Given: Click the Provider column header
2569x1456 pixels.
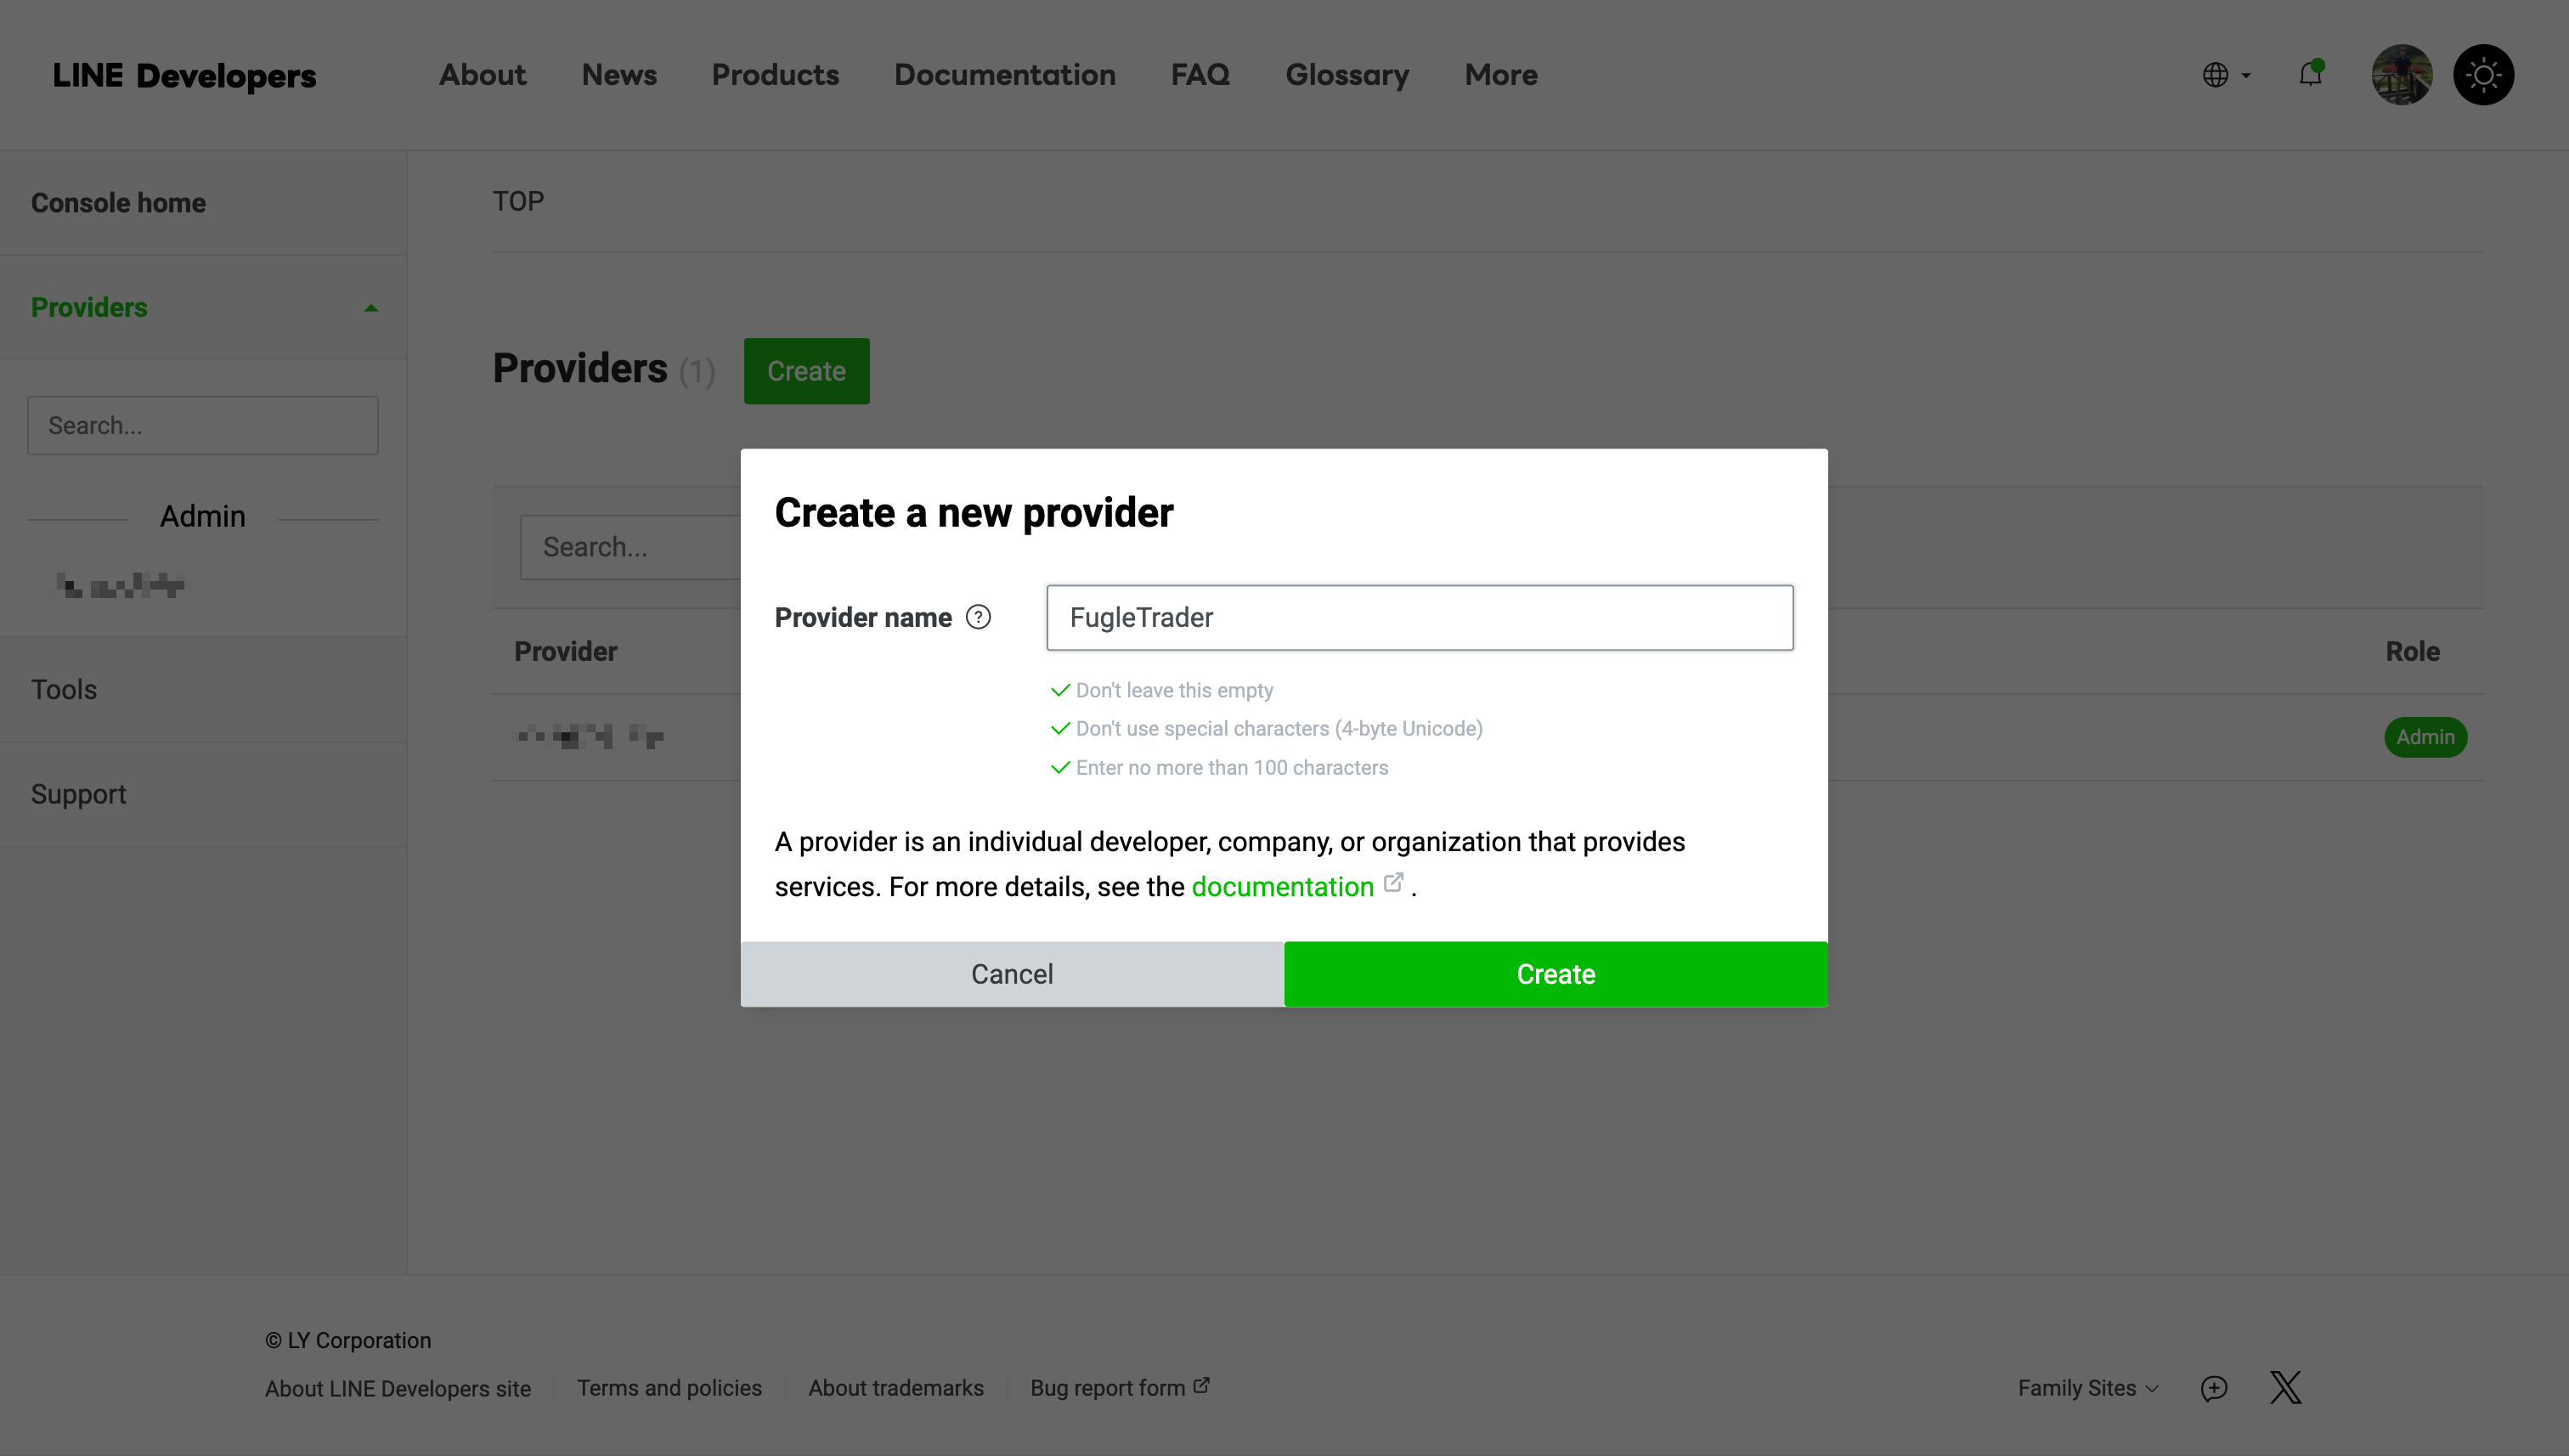Looking at the screenshot, I should pos(565,651).
